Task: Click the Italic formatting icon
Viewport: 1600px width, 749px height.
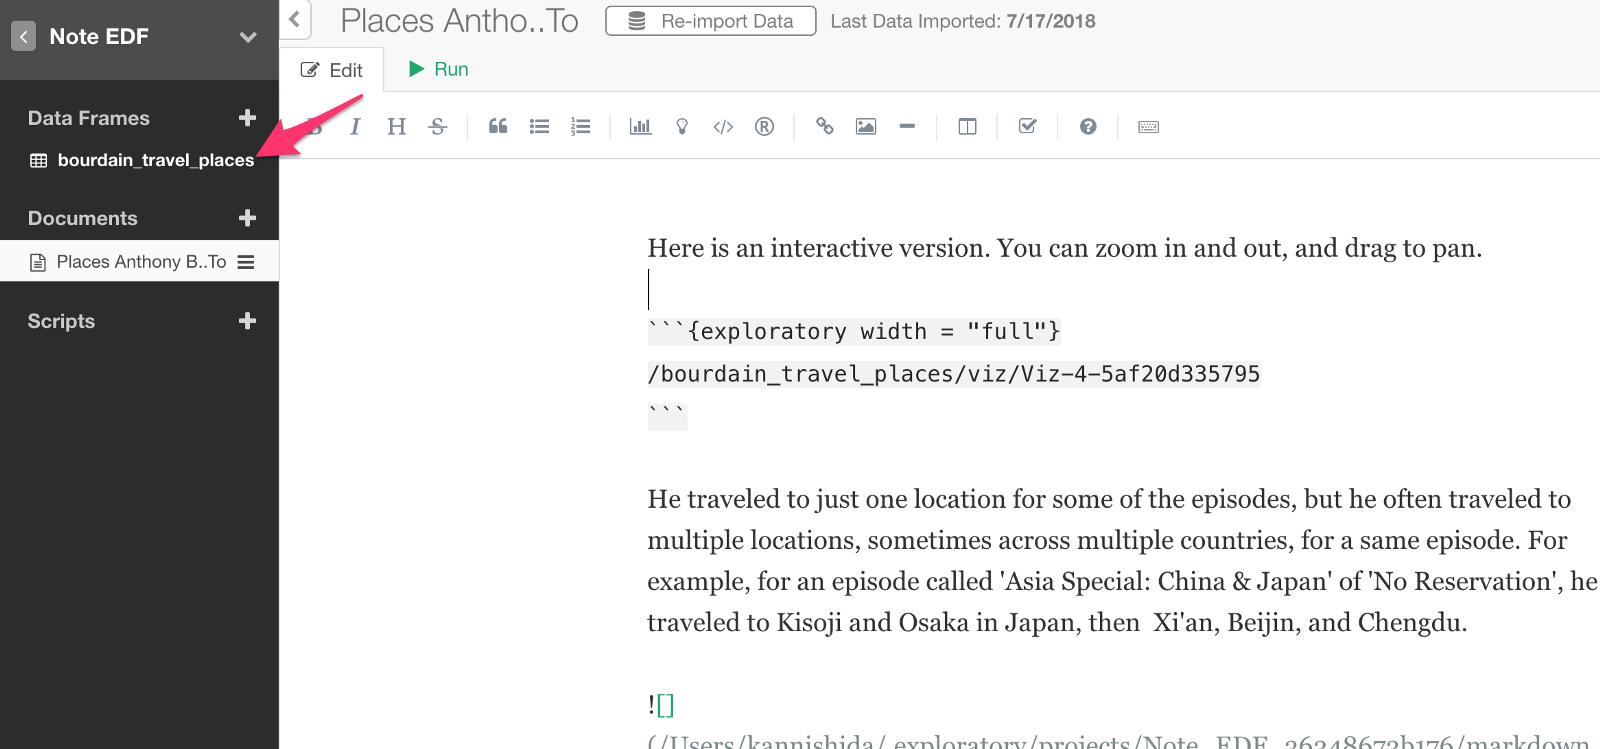Action: (355, 127)
